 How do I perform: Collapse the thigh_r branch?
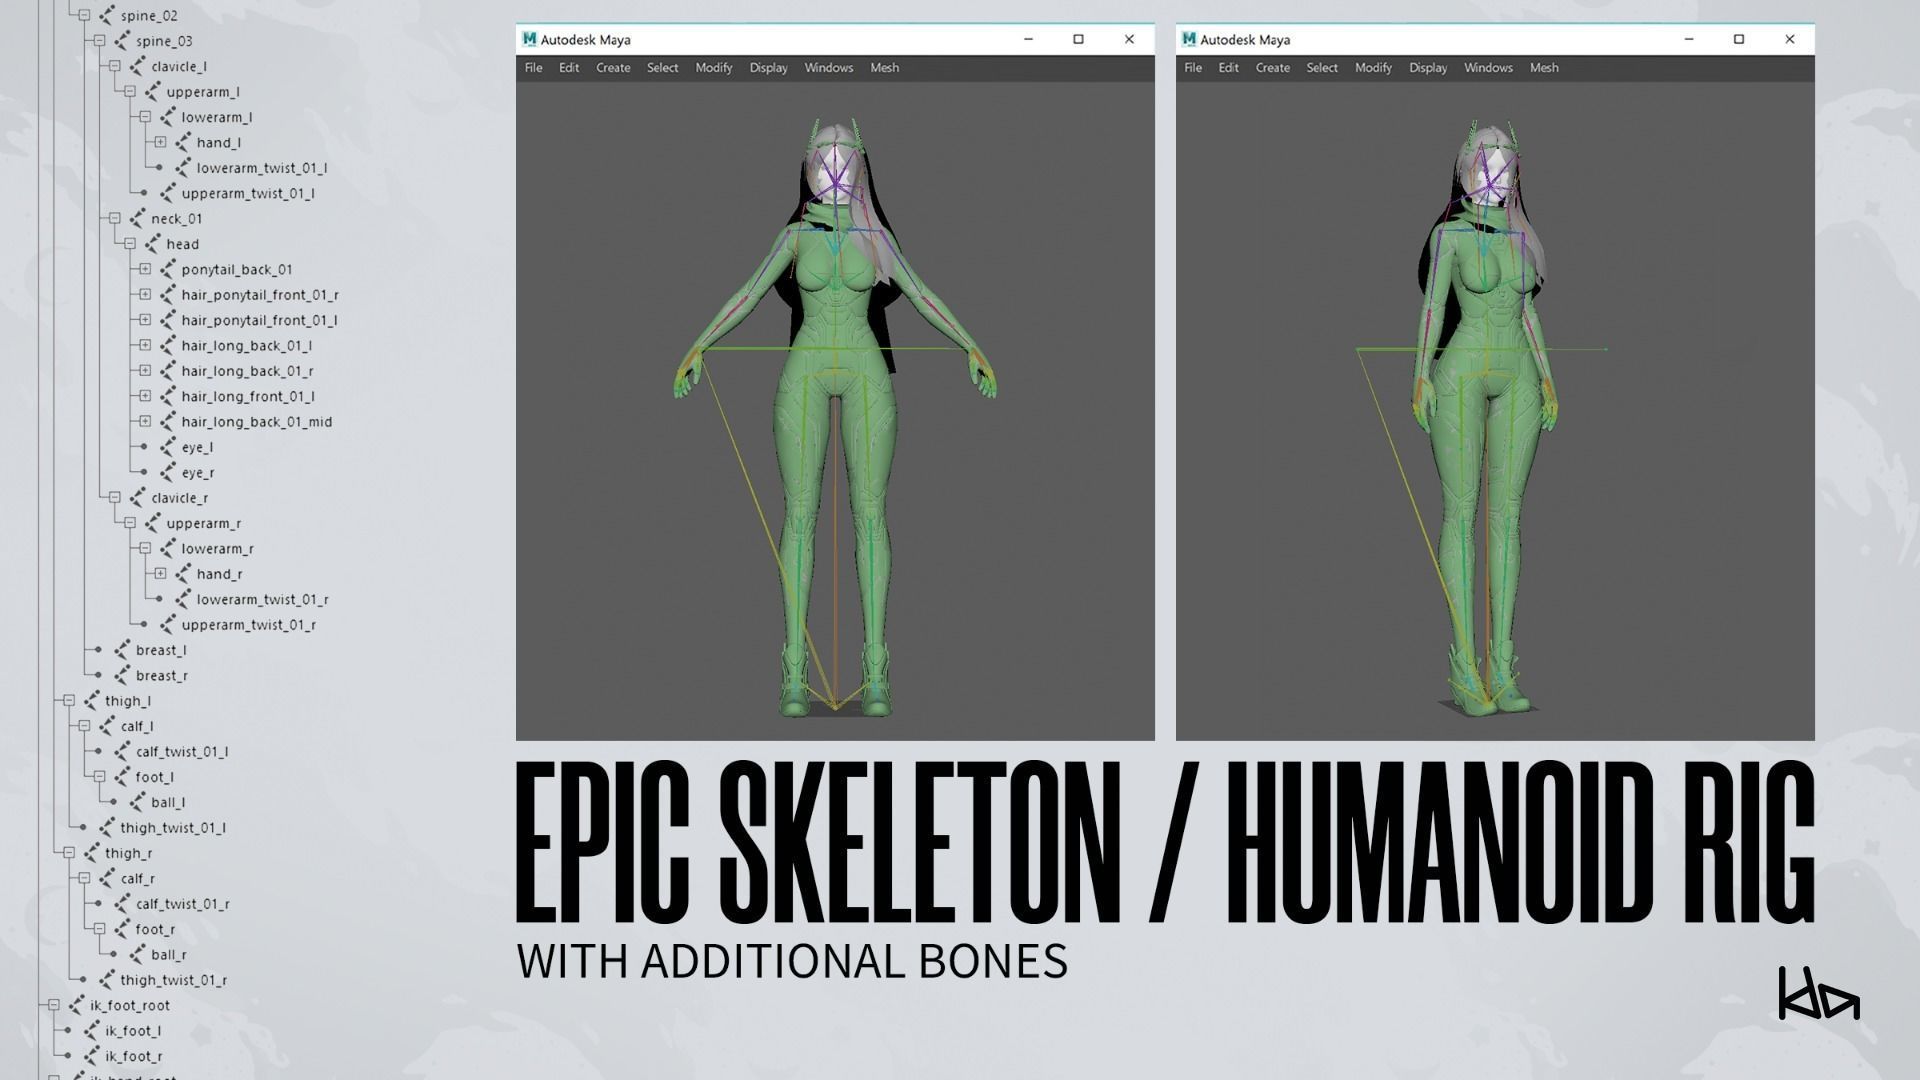coord(69,853)
